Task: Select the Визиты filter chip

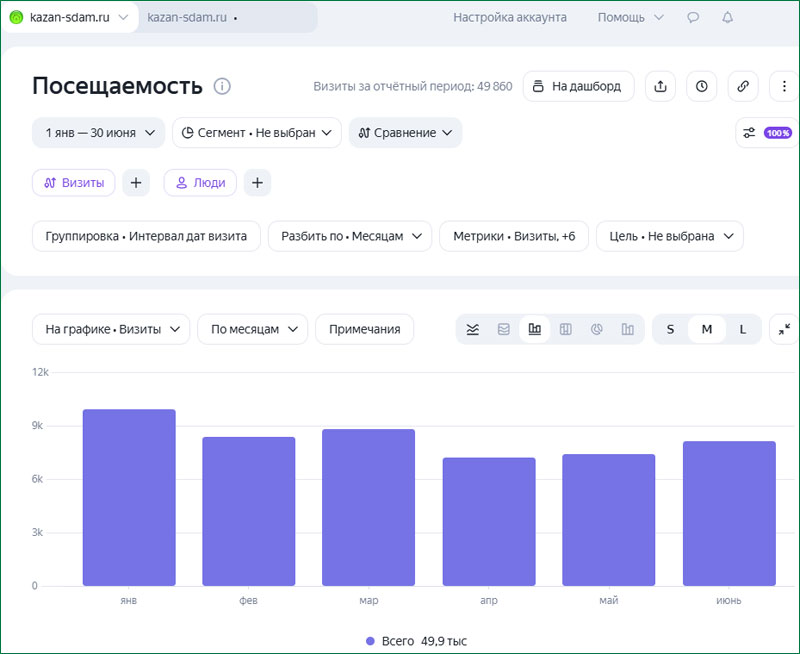Action: click(x=74, y=183)
